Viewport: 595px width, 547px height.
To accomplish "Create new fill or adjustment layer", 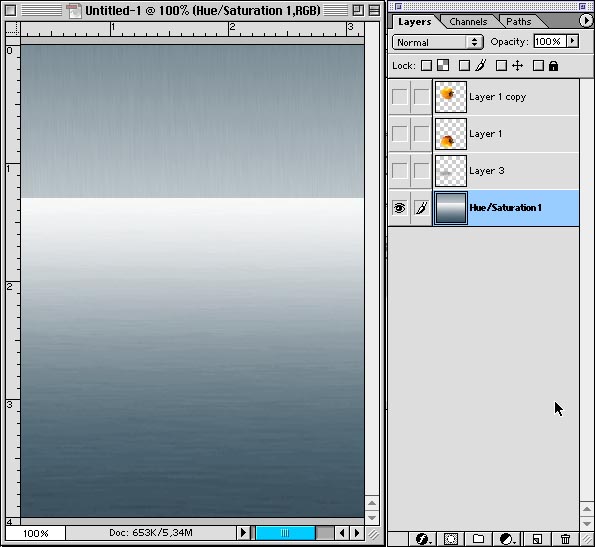I will coord(507,539).
